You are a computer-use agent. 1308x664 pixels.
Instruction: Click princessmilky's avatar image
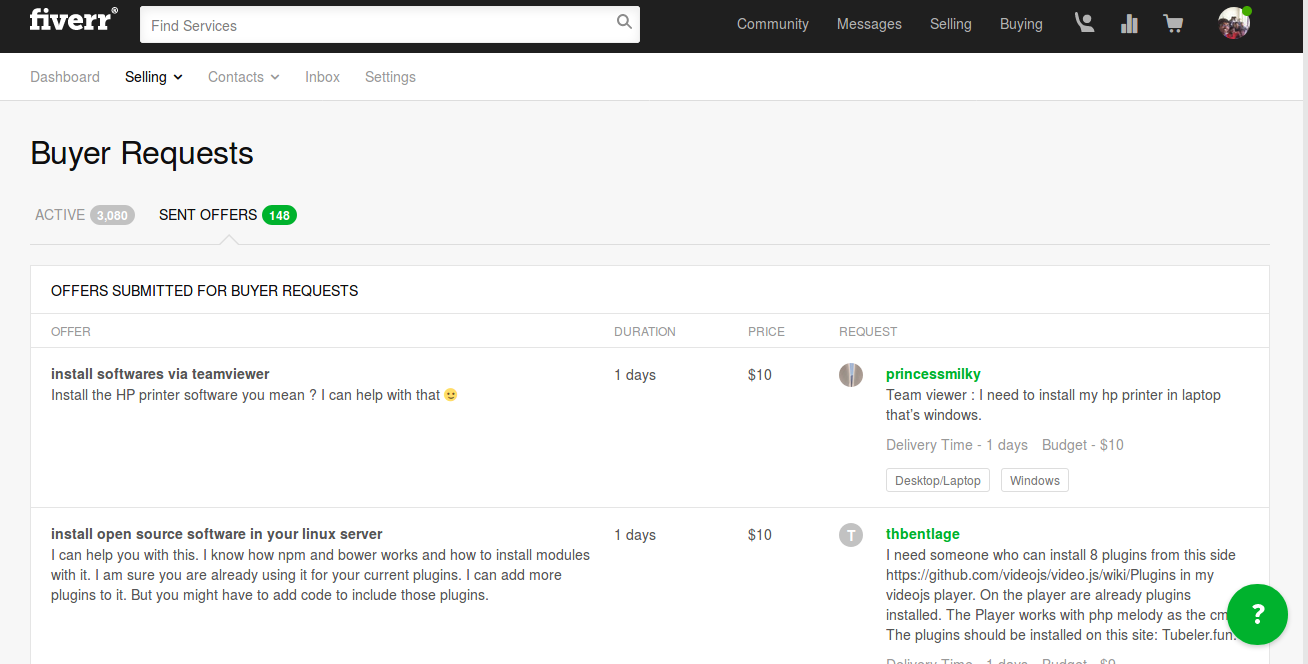pyautogui.click(x=851, y=375)
